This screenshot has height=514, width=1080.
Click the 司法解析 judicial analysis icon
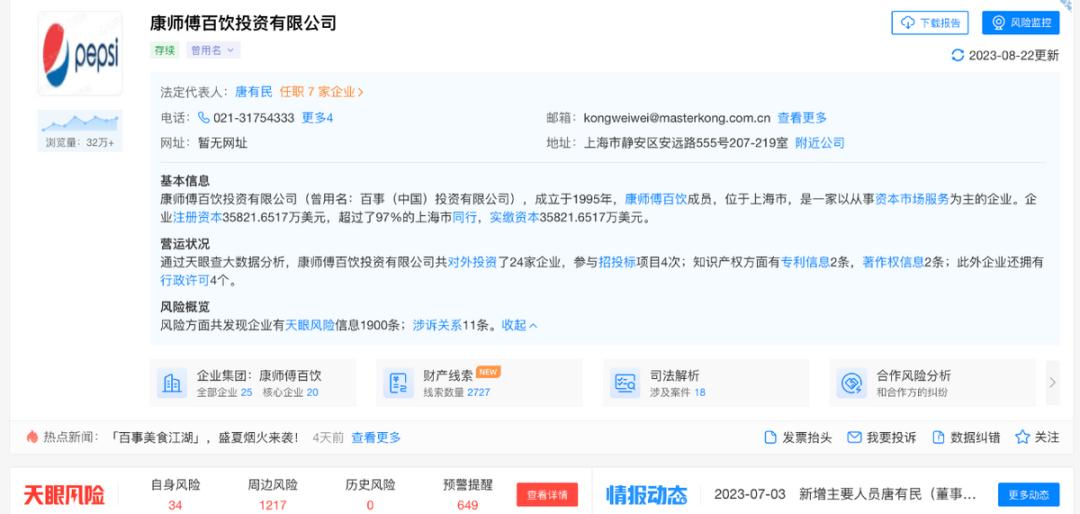(x=625, y=383)
